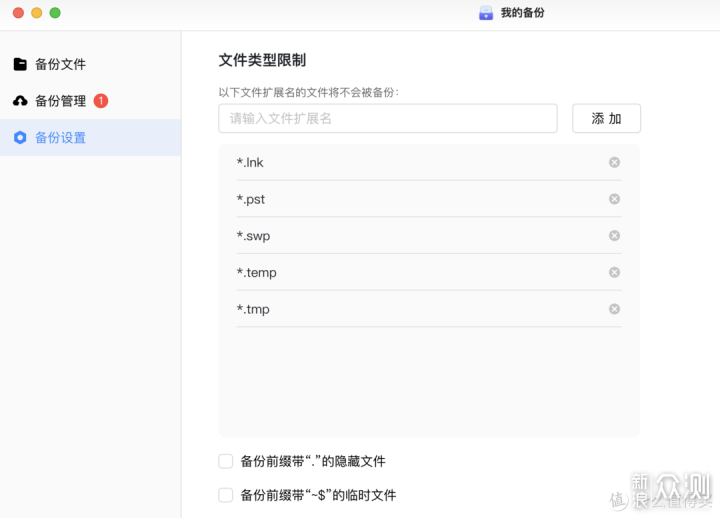Click the folder icon beside 备份文件
720x518 pixels.
tap(20, 64)
